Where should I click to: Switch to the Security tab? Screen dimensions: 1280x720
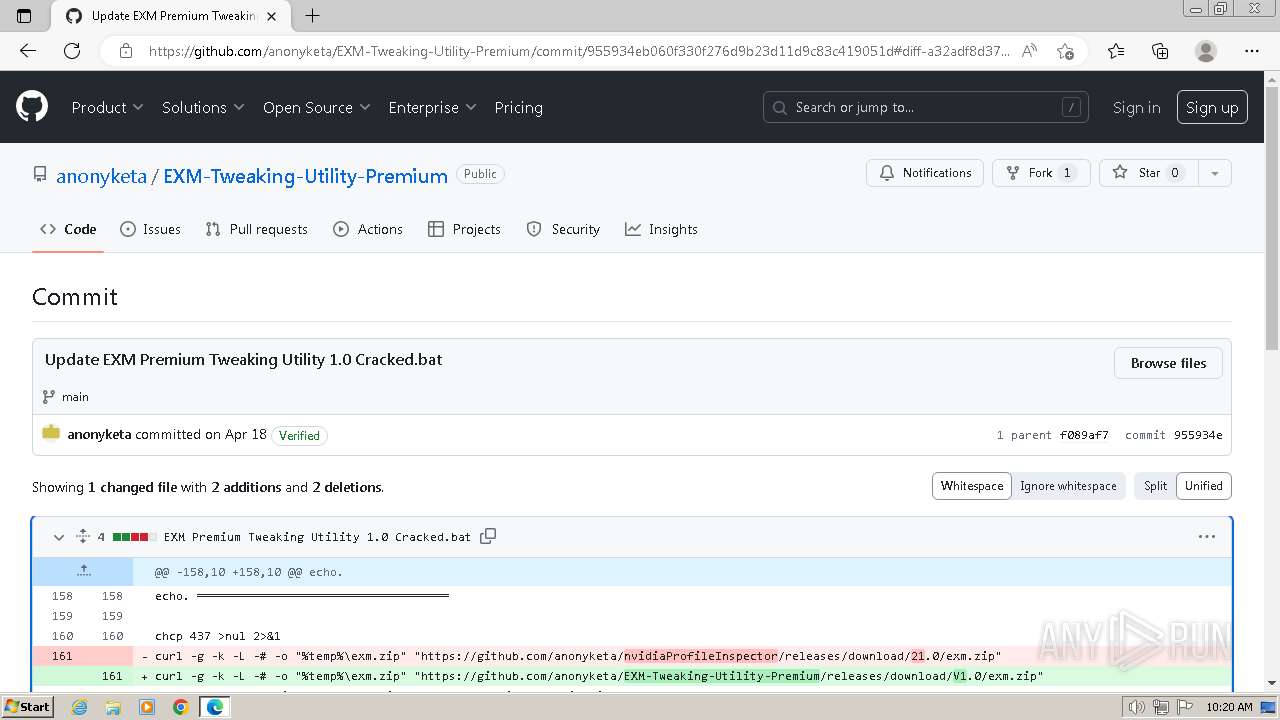click(x=563, y=229)
